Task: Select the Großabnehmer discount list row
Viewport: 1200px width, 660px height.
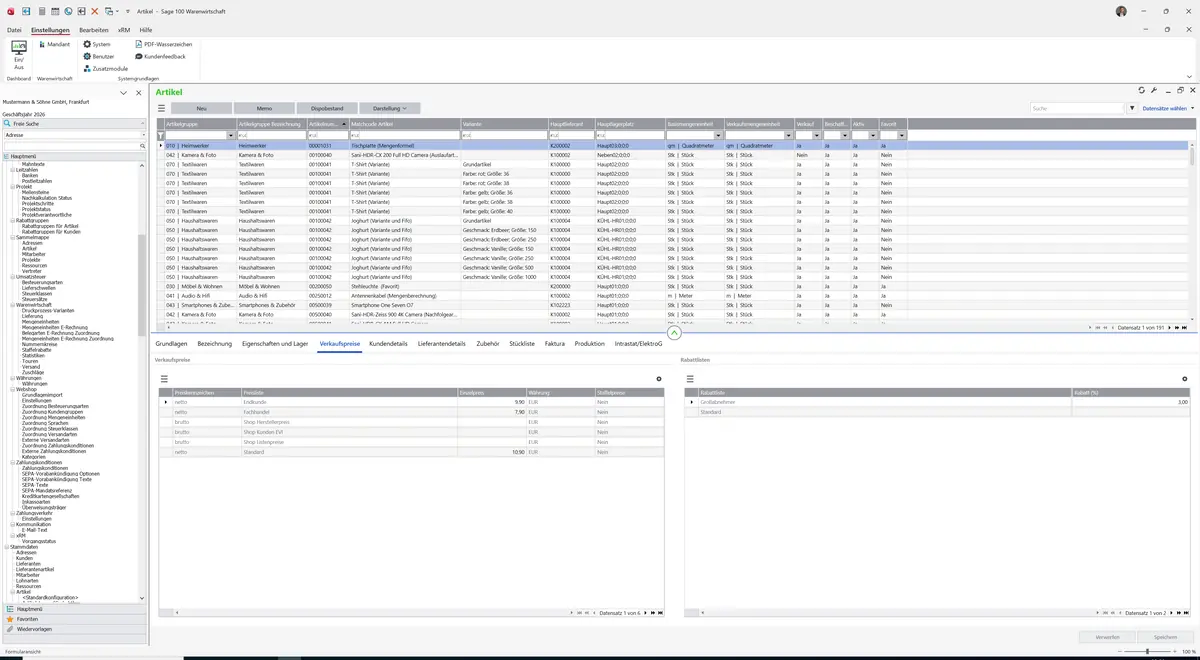Action: click(937, 402)
